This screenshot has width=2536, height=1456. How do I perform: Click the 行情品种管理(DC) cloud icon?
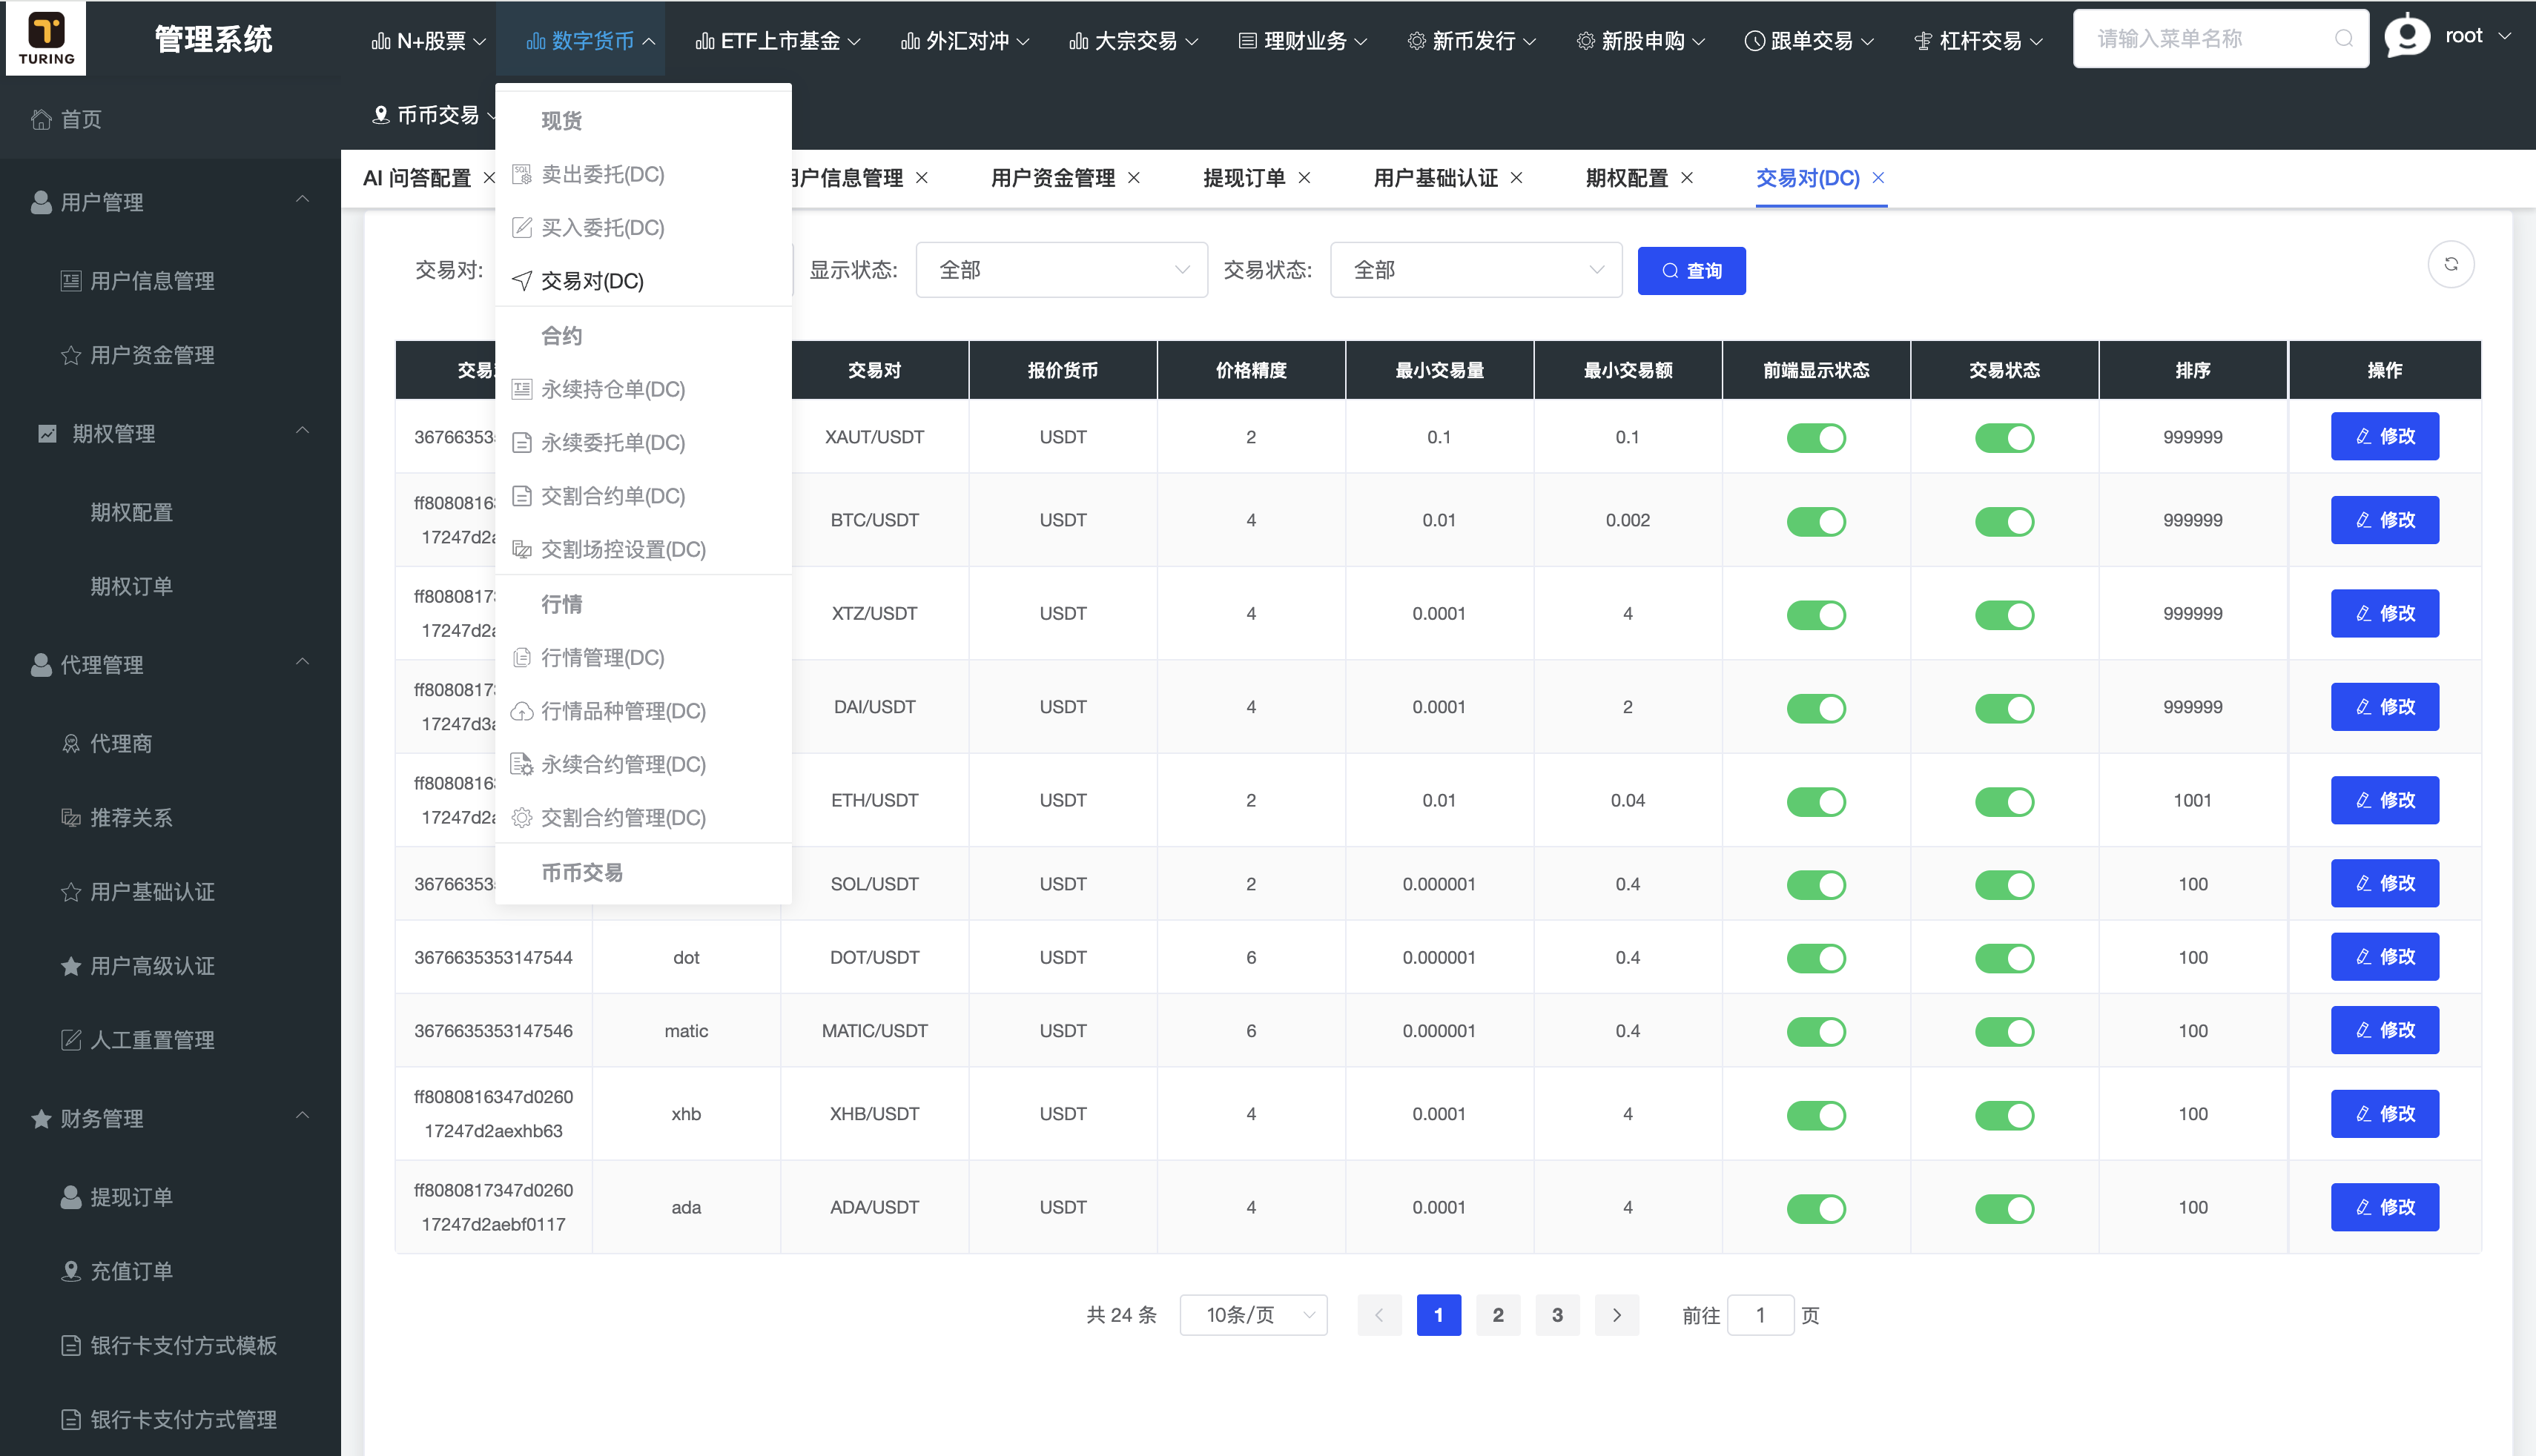coord(523,711)
